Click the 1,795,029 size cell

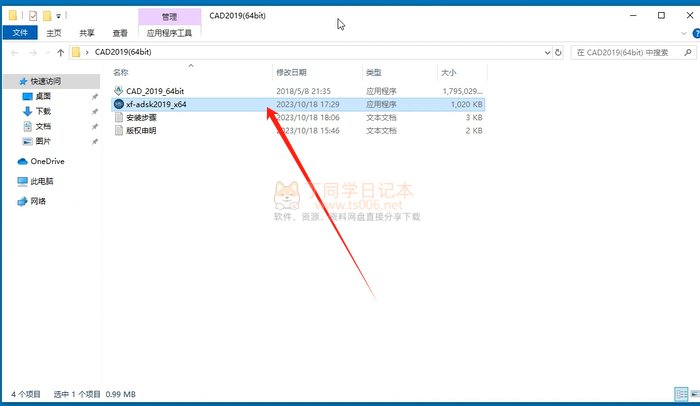462,91
